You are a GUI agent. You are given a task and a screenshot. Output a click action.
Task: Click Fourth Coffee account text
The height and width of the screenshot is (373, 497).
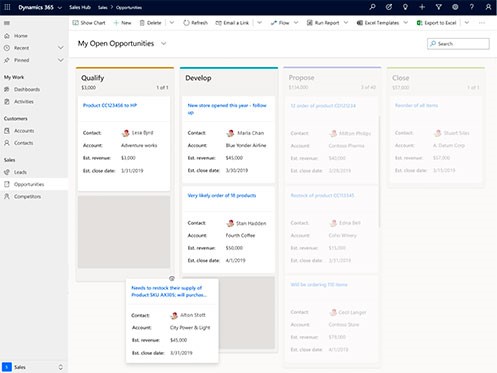coord(240,235)
